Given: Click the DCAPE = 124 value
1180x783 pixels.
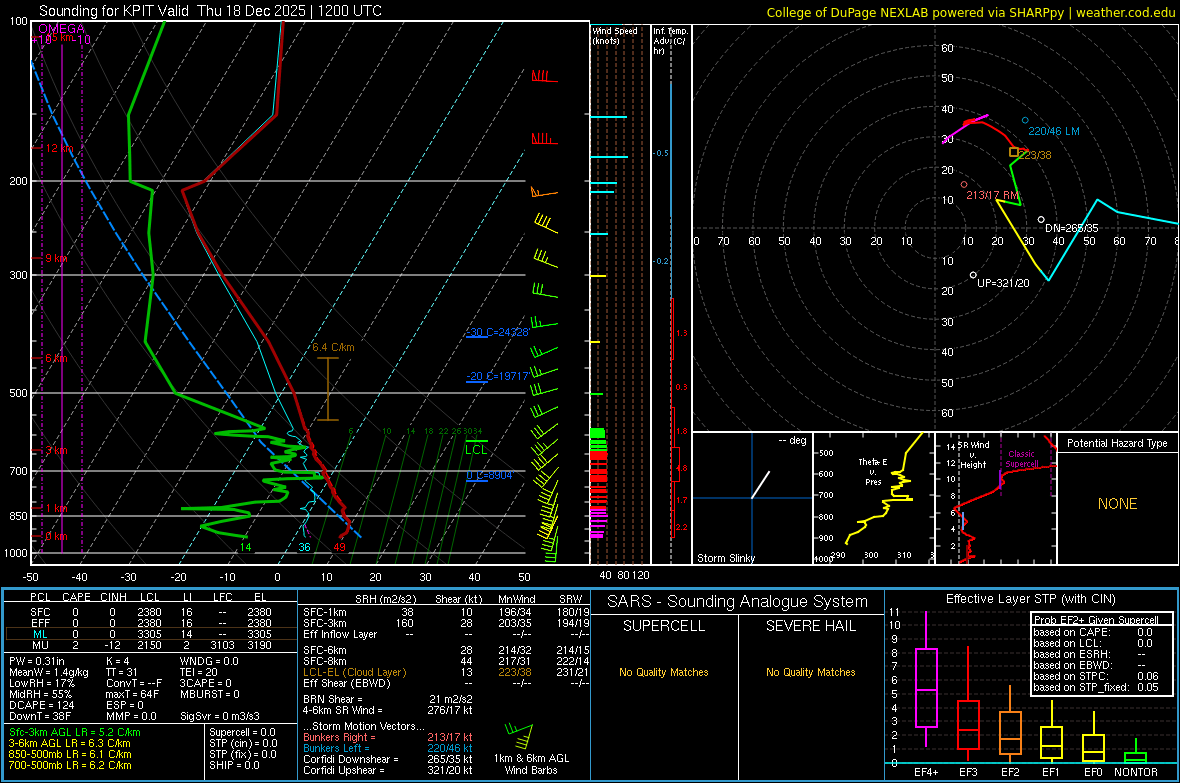Looking at the screenshot, I should pyautogui.click(x=41, y=705).
